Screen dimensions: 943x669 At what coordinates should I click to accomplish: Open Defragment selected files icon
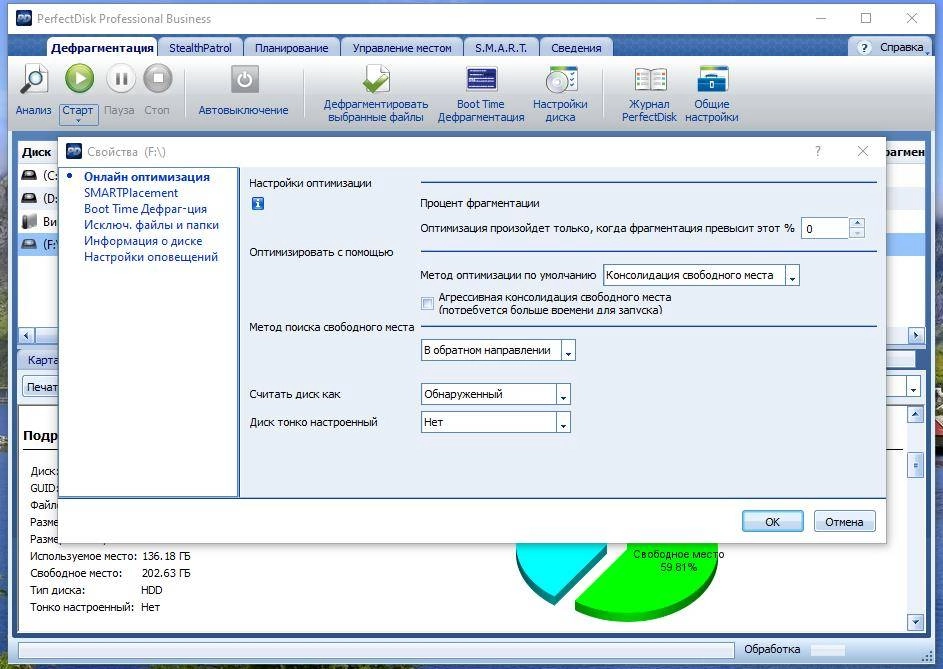(376, 79)
